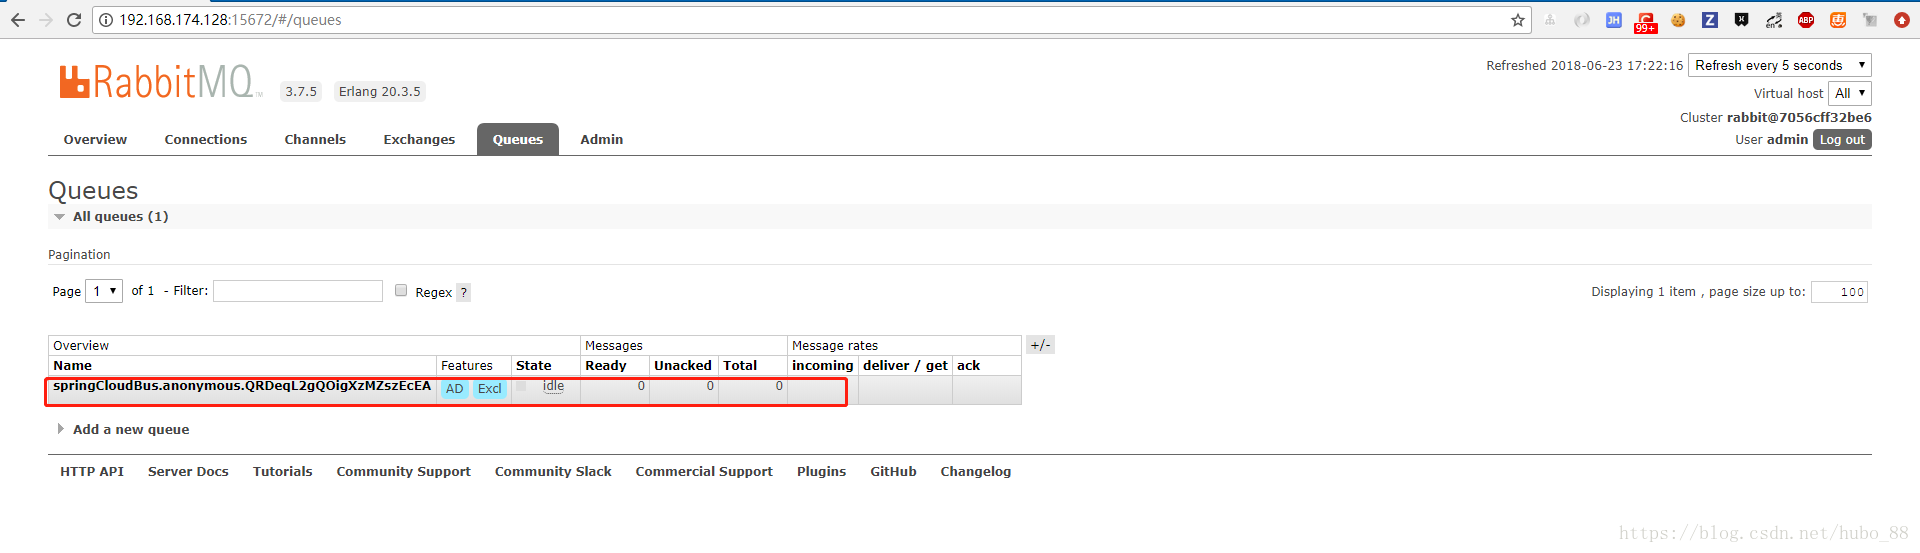This screenshot has width=1920, height=553.
Task: Click the JH browser extension icon
Action: coord(1613,20)
